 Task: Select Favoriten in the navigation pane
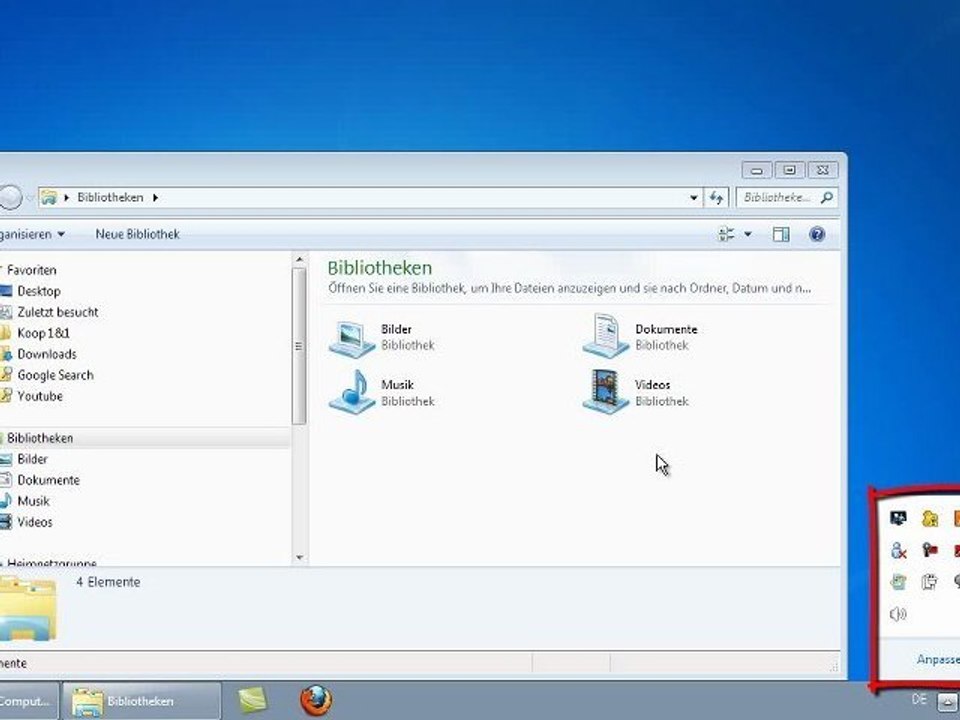pos(31,270)
